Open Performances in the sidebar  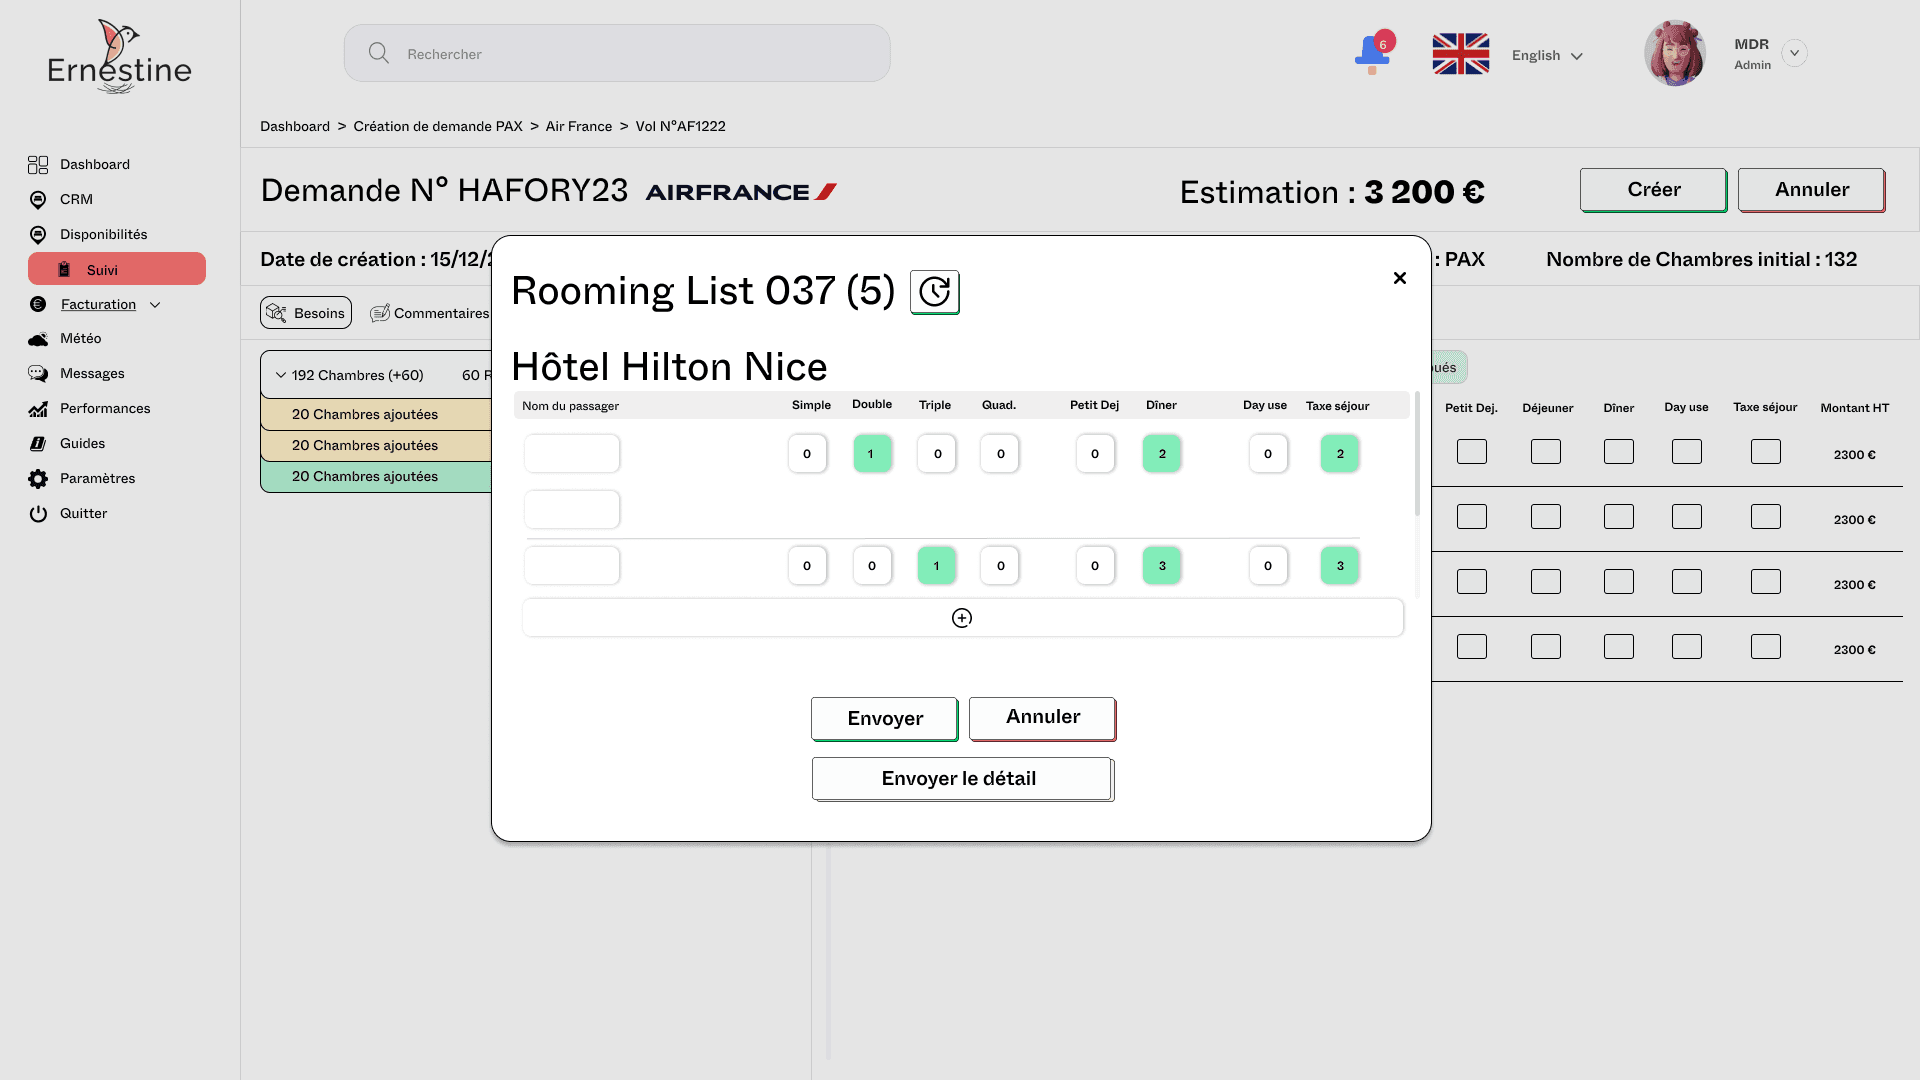coord(104,409)
